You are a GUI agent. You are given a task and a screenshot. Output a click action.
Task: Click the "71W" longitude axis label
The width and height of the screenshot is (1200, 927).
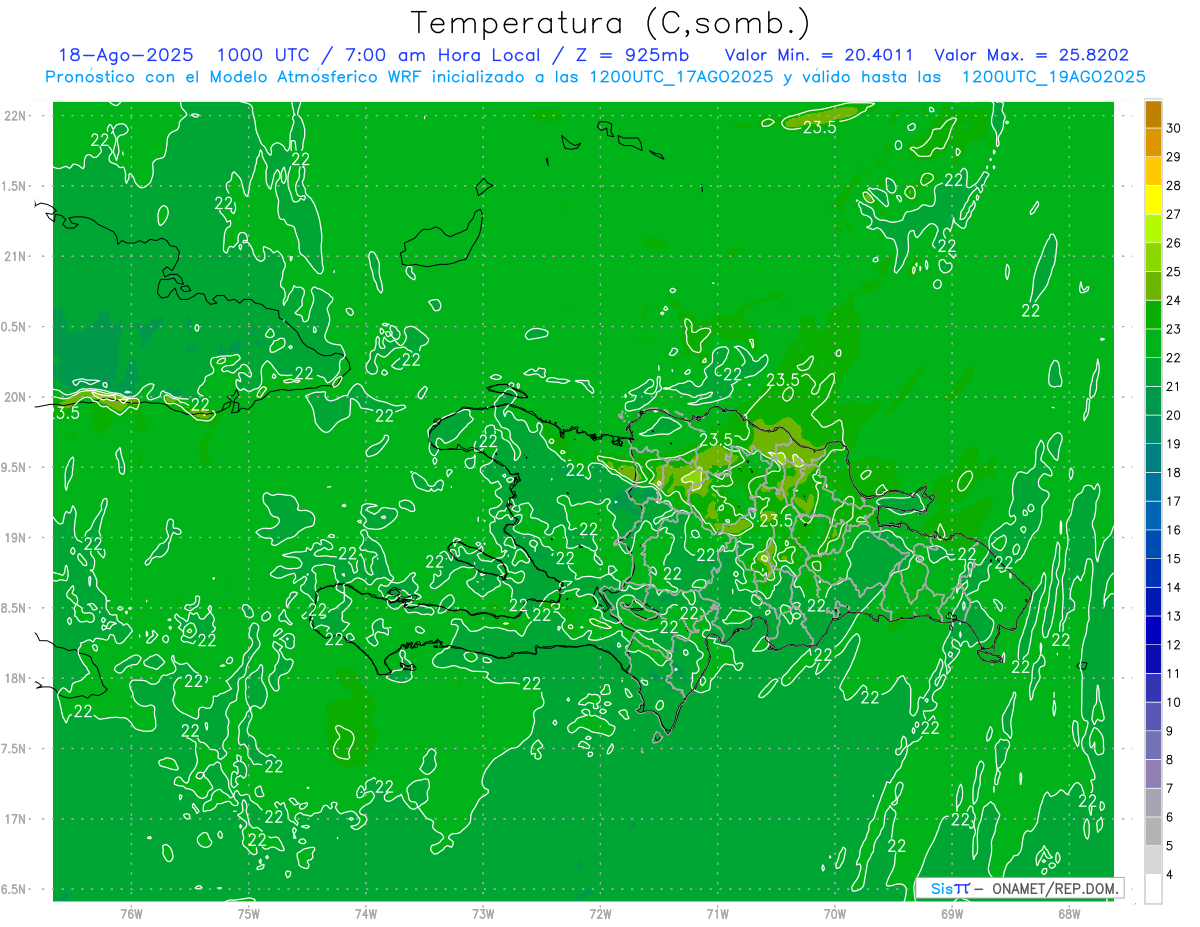point(717,914)
